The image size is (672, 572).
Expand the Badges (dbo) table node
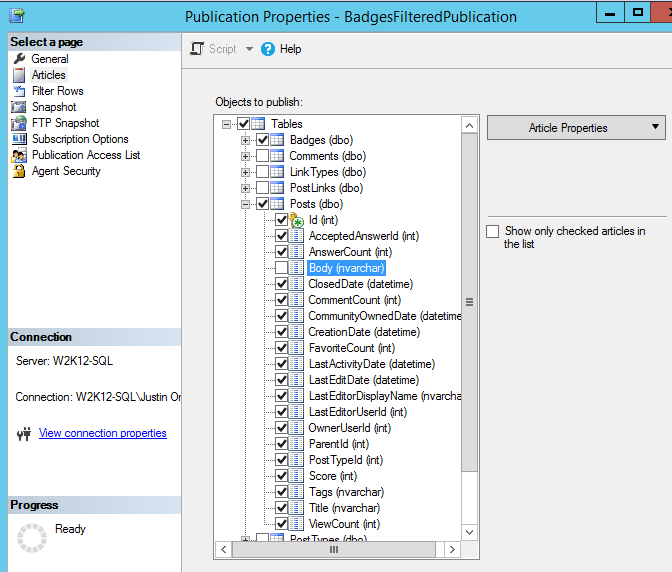(246, 140)
